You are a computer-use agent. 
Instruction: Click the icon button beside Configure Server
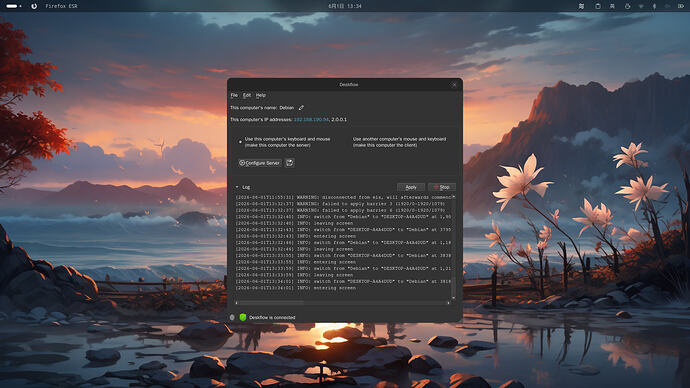[290, 163]
